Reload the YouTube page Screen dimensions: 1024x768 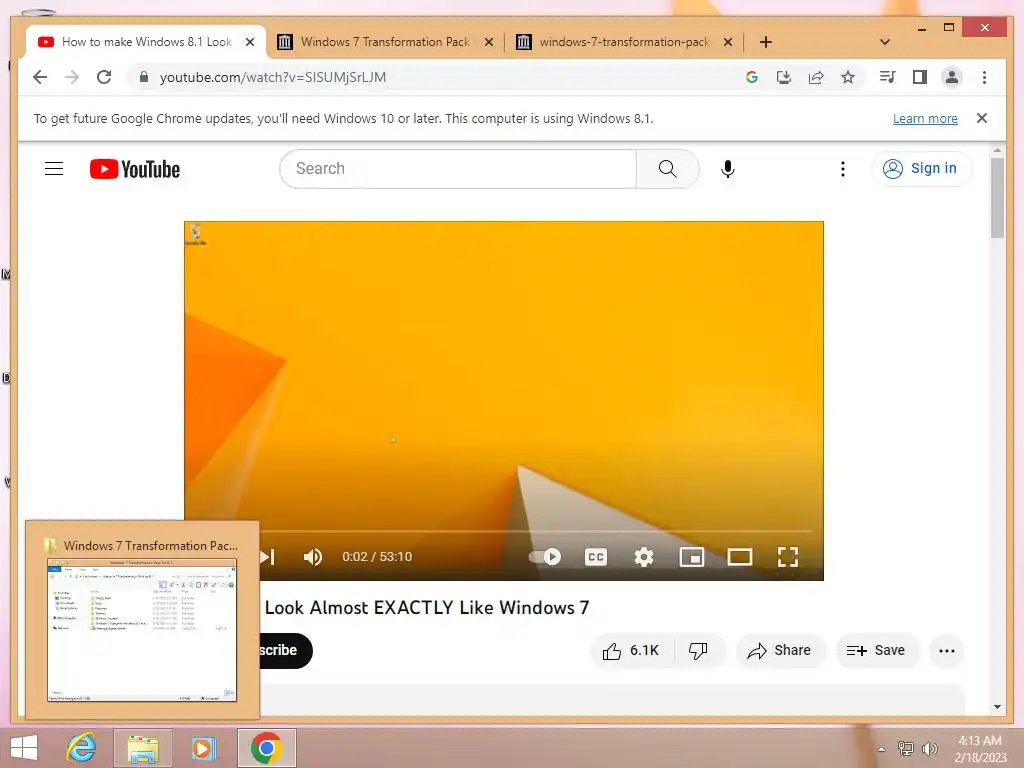click(x=104, y=77)
